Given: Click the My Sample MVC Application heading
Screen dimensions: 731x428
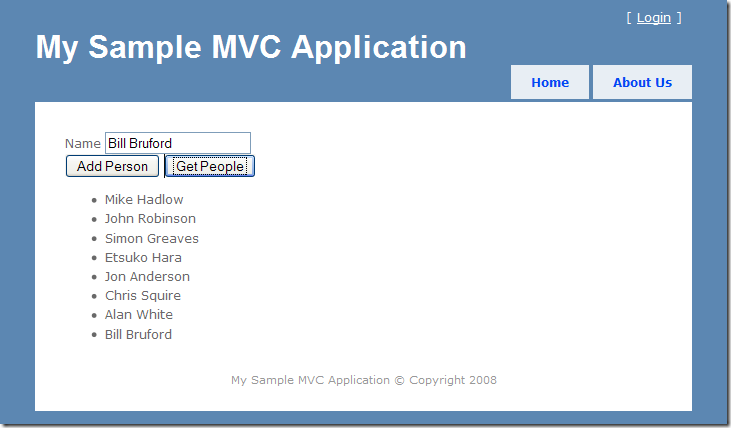Looking at the screenshot, I should pos(251,47).
